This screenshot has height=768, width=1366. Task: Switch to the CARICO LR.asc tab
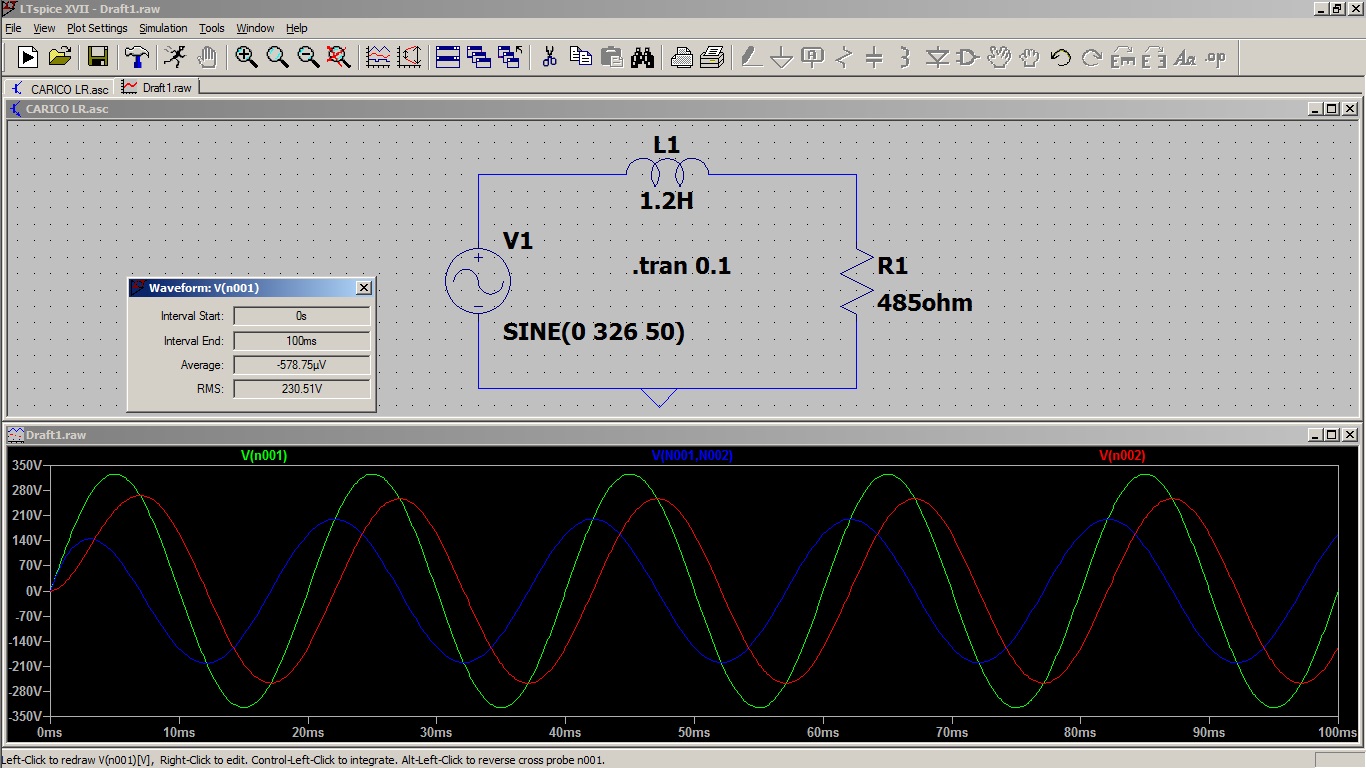coord(60,89)
